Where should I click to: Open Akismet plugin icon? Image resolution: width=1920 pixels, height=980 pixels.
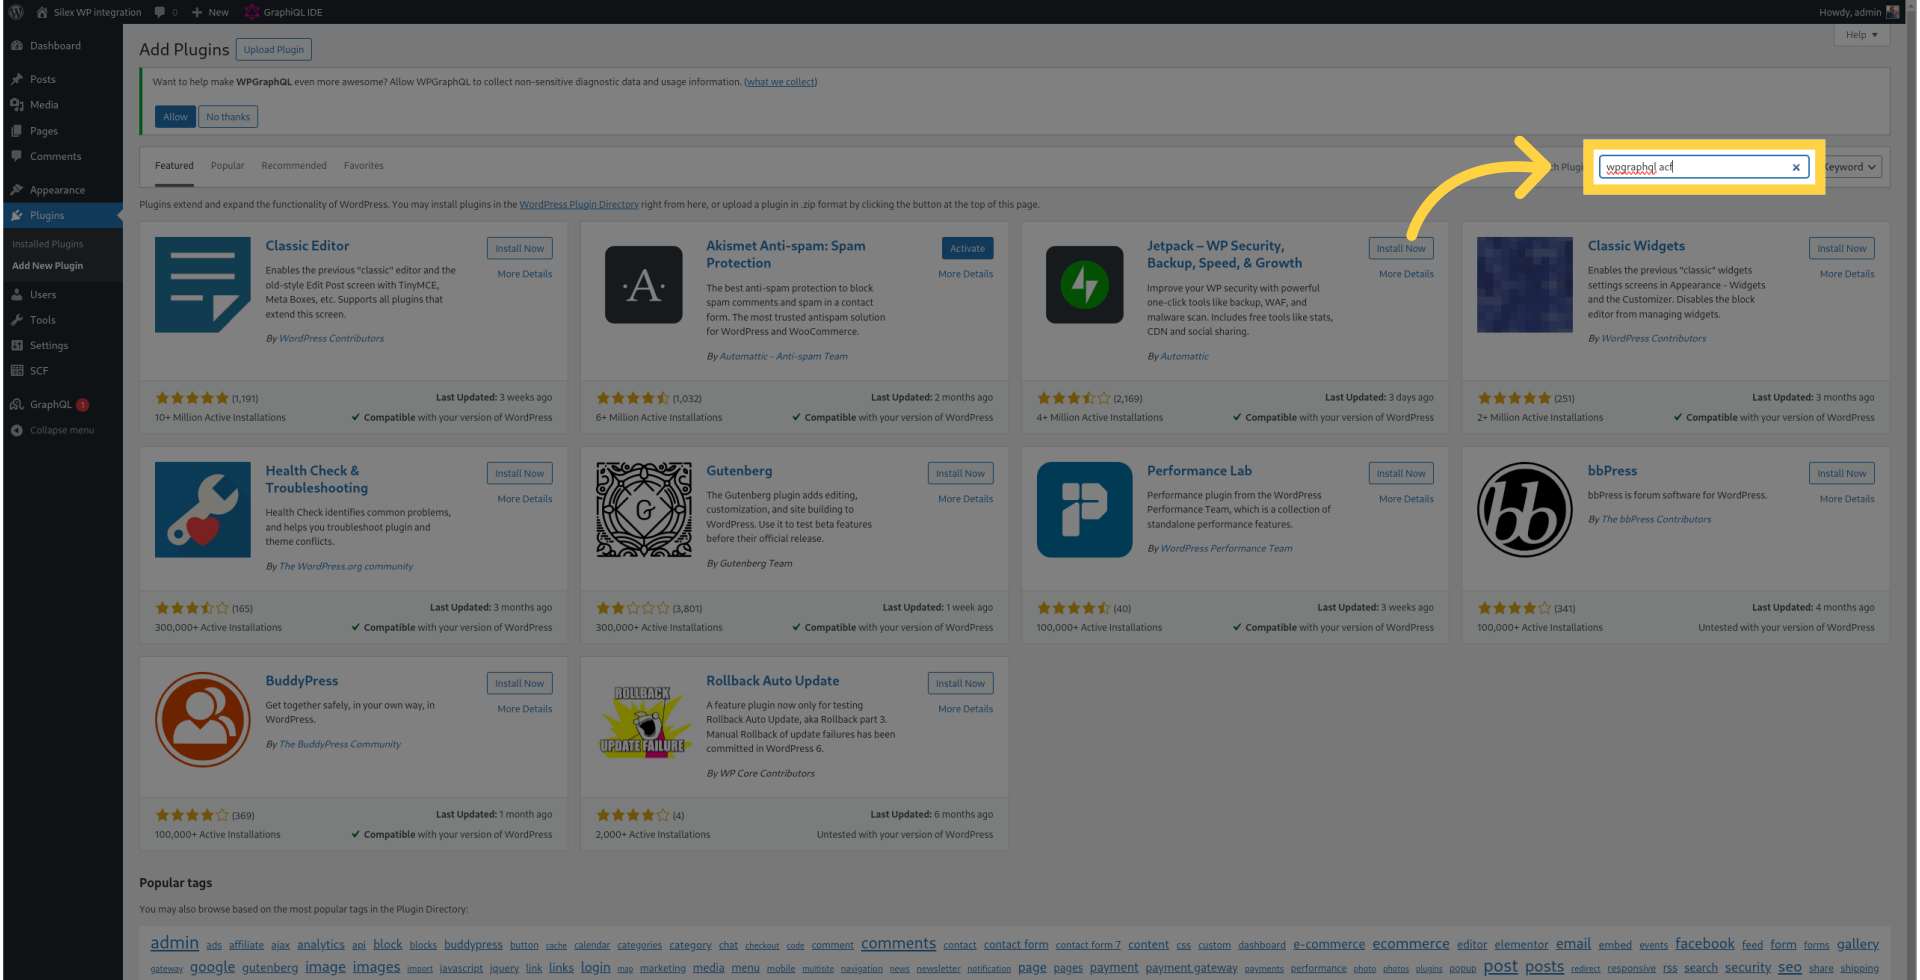pos(644,285)
